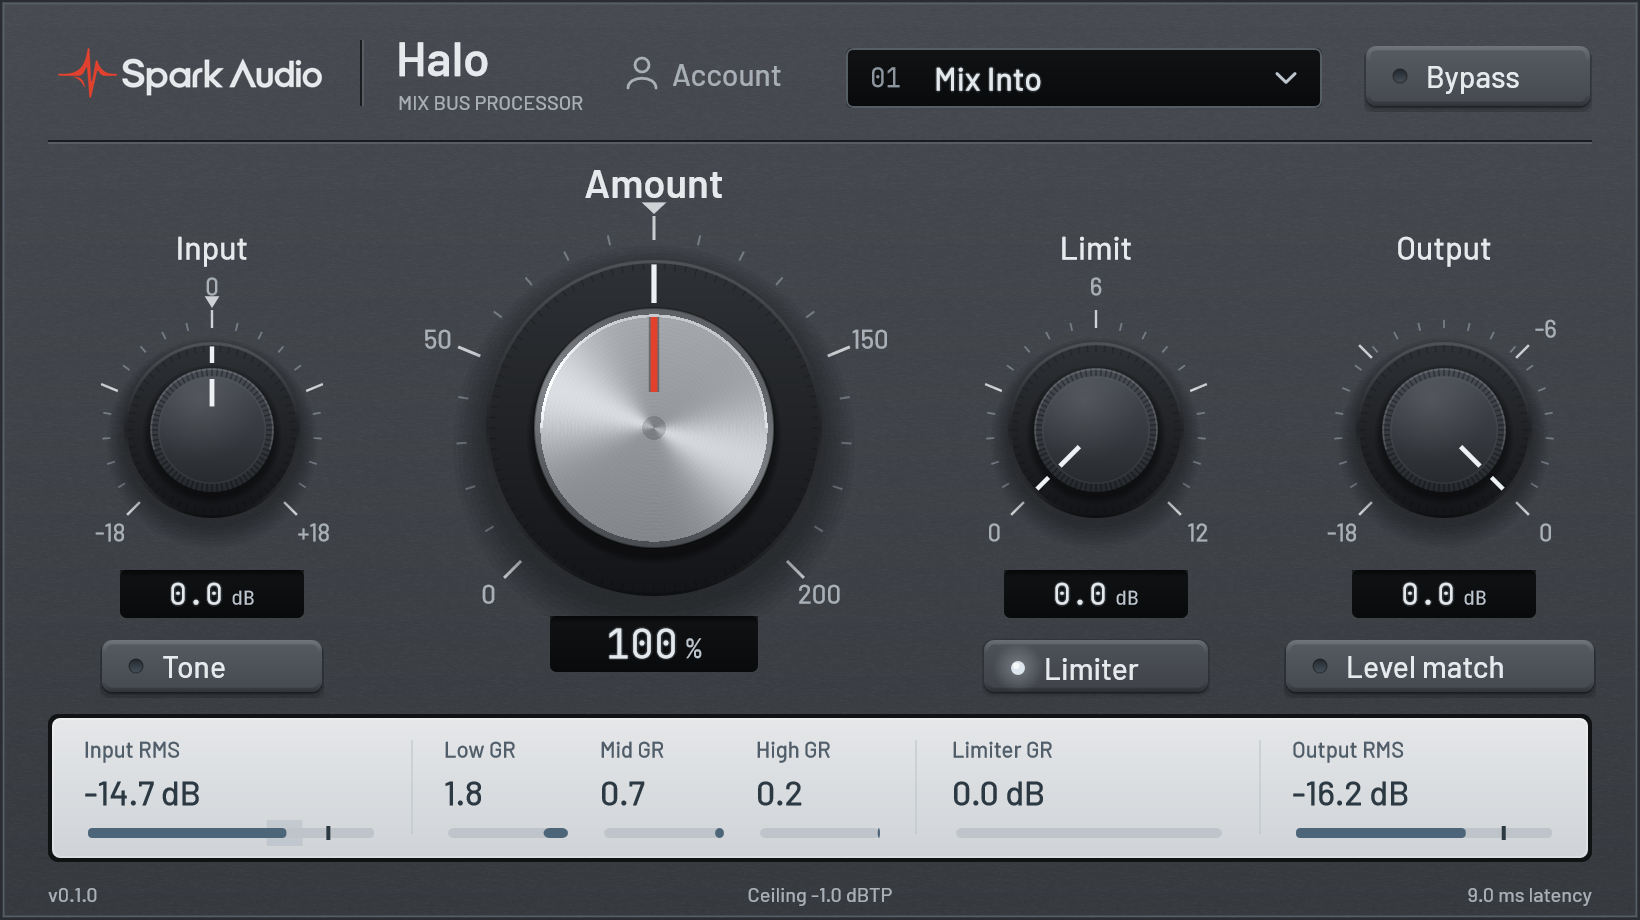This screenshot has height=920, width=1640.
Task: Toggle the Bypass button
Action: pos(1477,76)
